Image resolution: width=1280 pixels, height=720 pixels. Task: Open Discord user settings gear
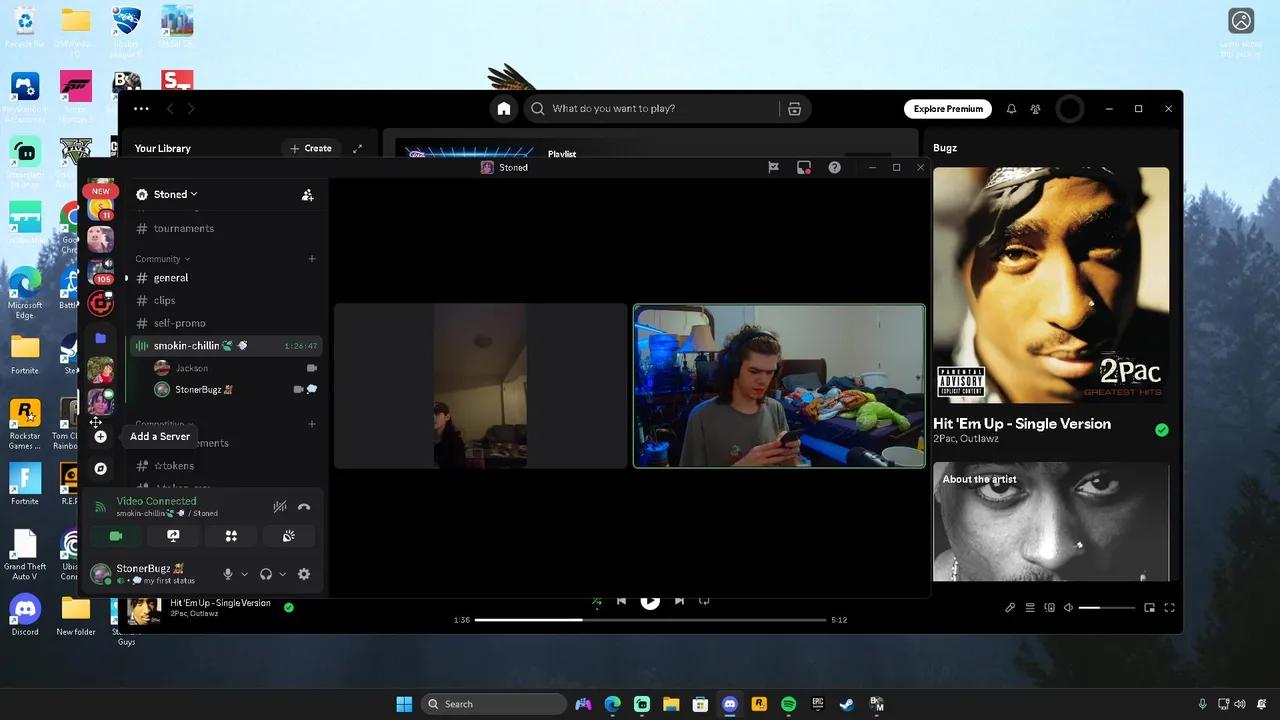tap(304, 573)
